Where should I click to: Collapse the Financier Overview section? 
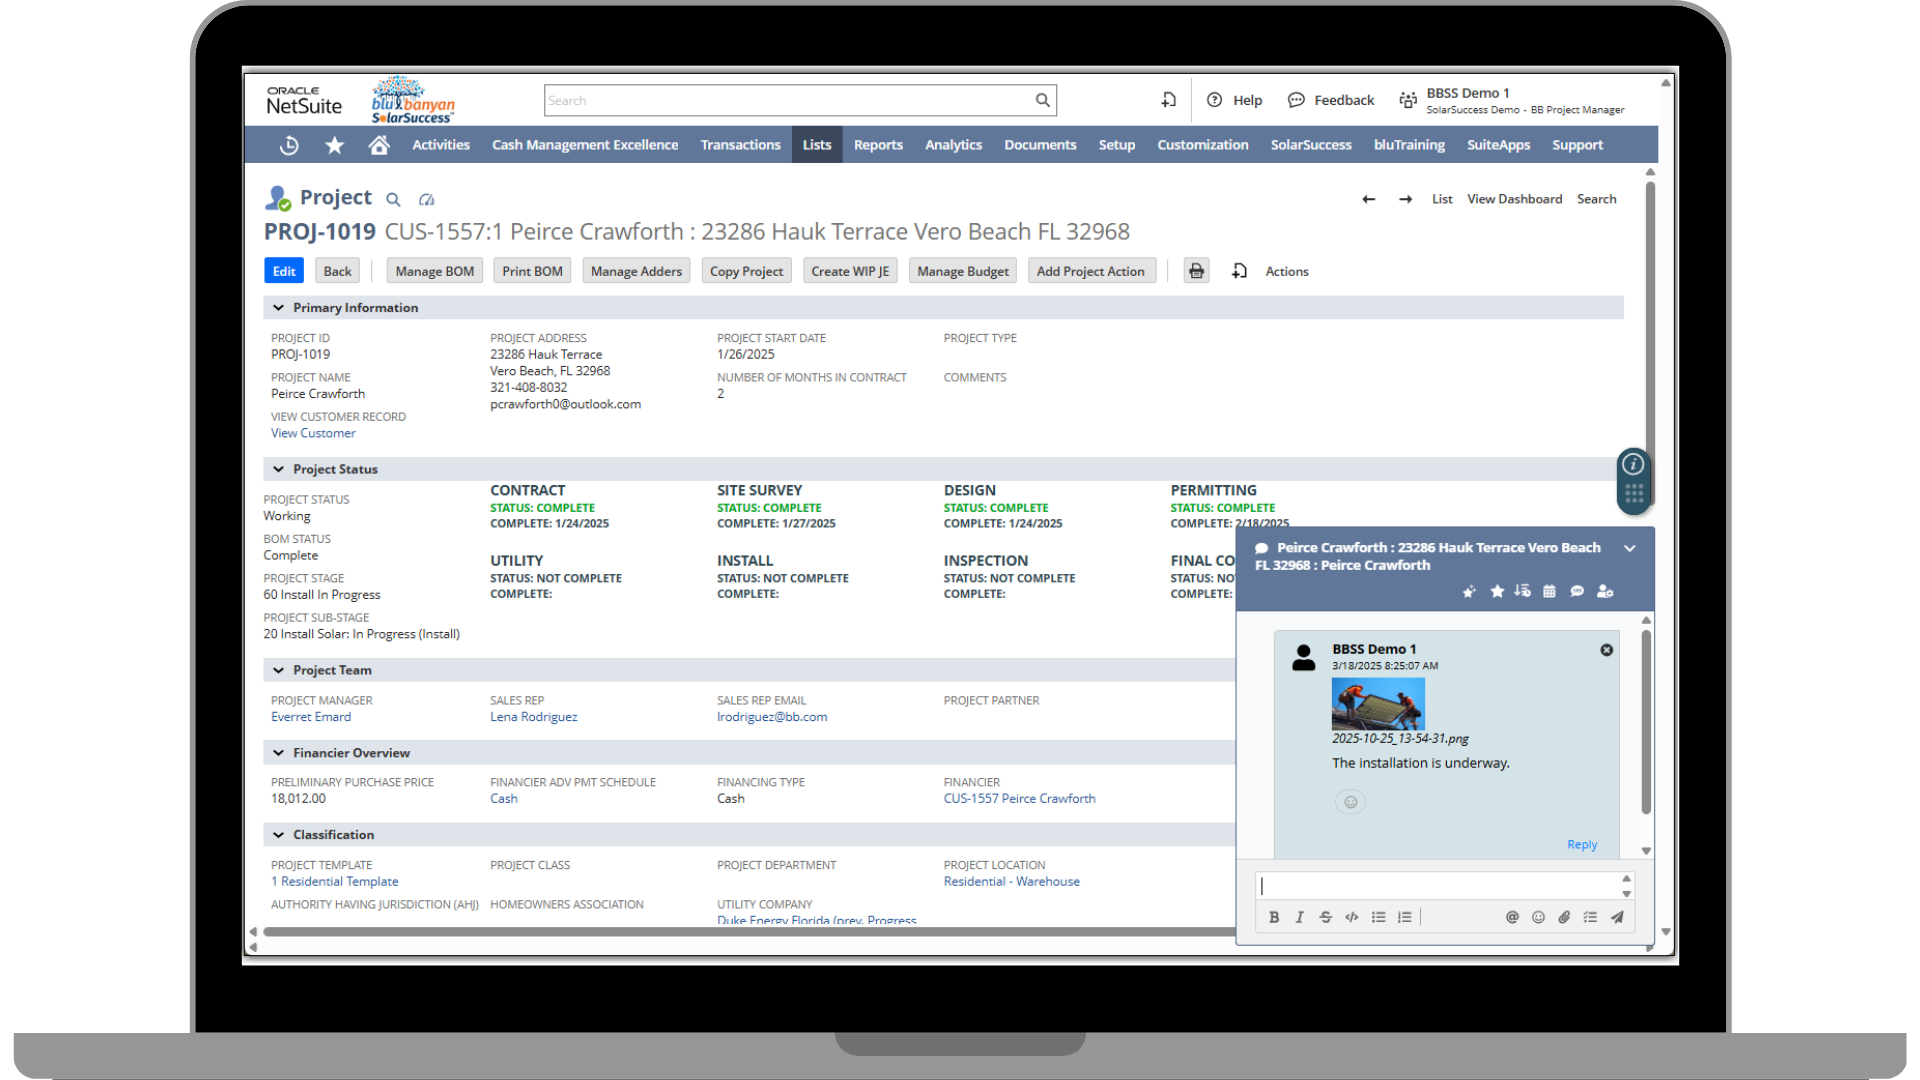[278, 753]
